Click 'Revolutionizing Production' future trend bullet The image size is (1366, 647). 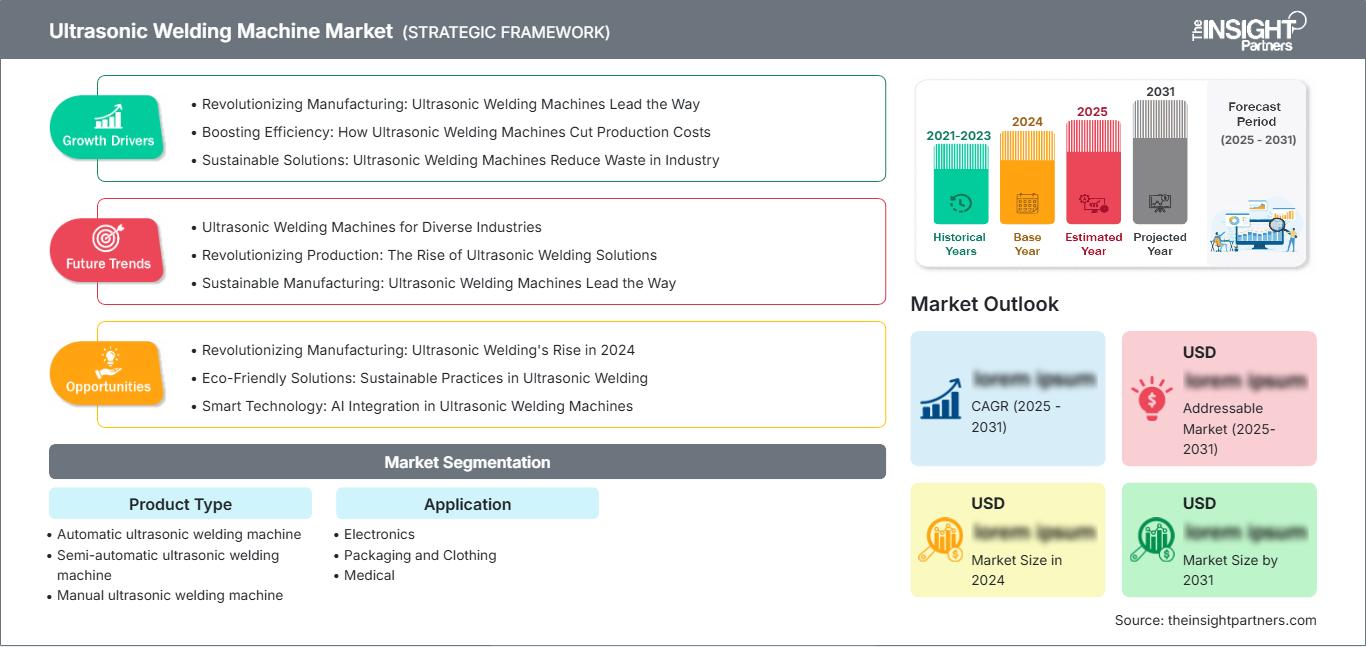[429, 255]
